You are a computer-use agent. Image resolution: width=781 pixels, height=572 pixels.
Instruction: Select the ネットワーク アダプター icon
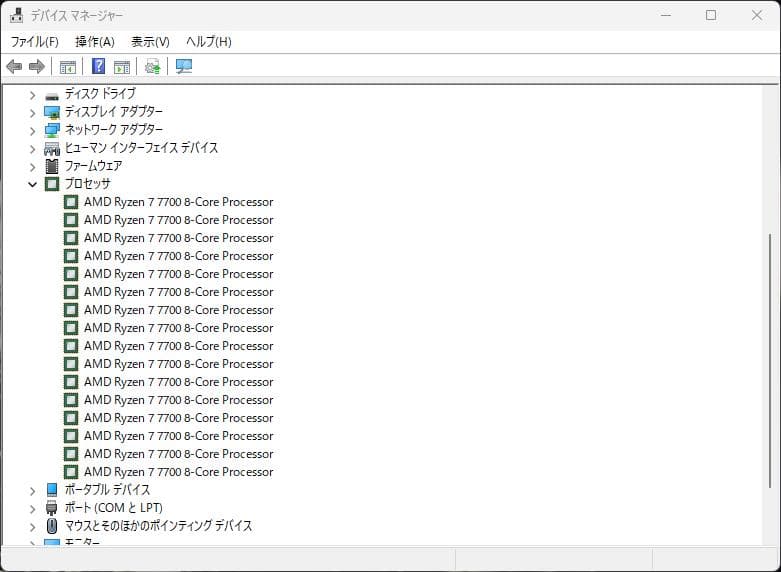click(52, 131)
